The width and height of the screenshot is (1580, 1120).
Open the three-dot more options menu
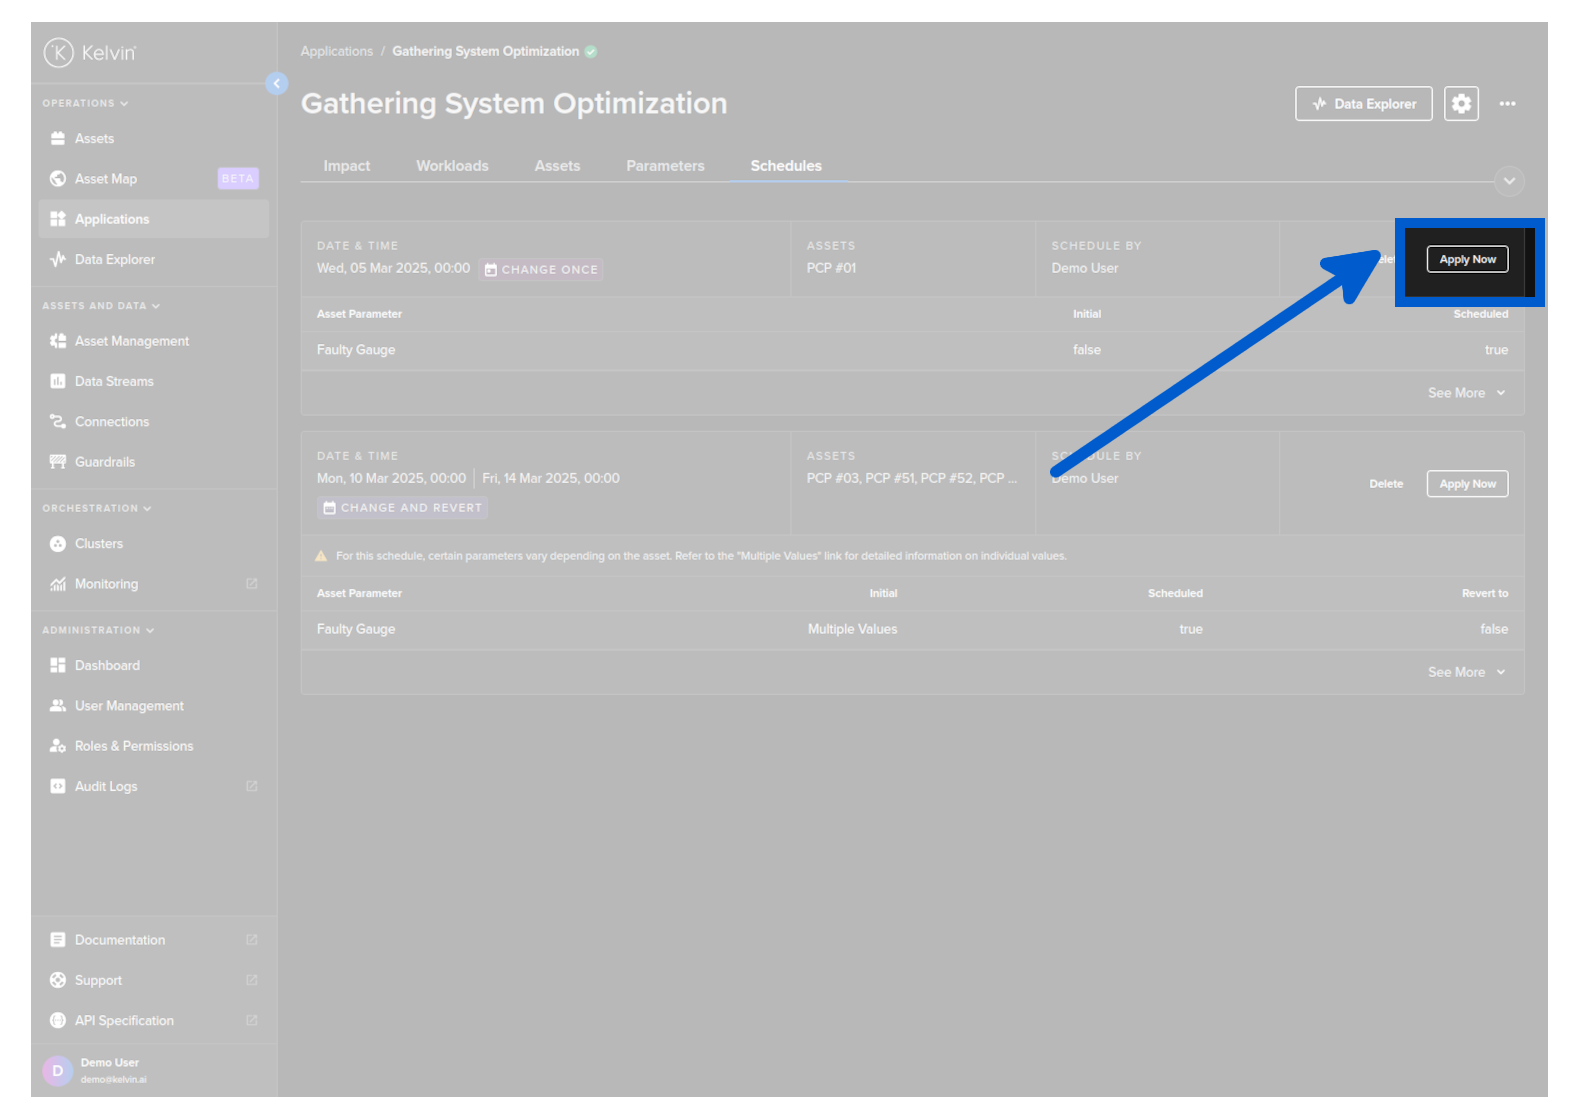[x=1507, y=104]
